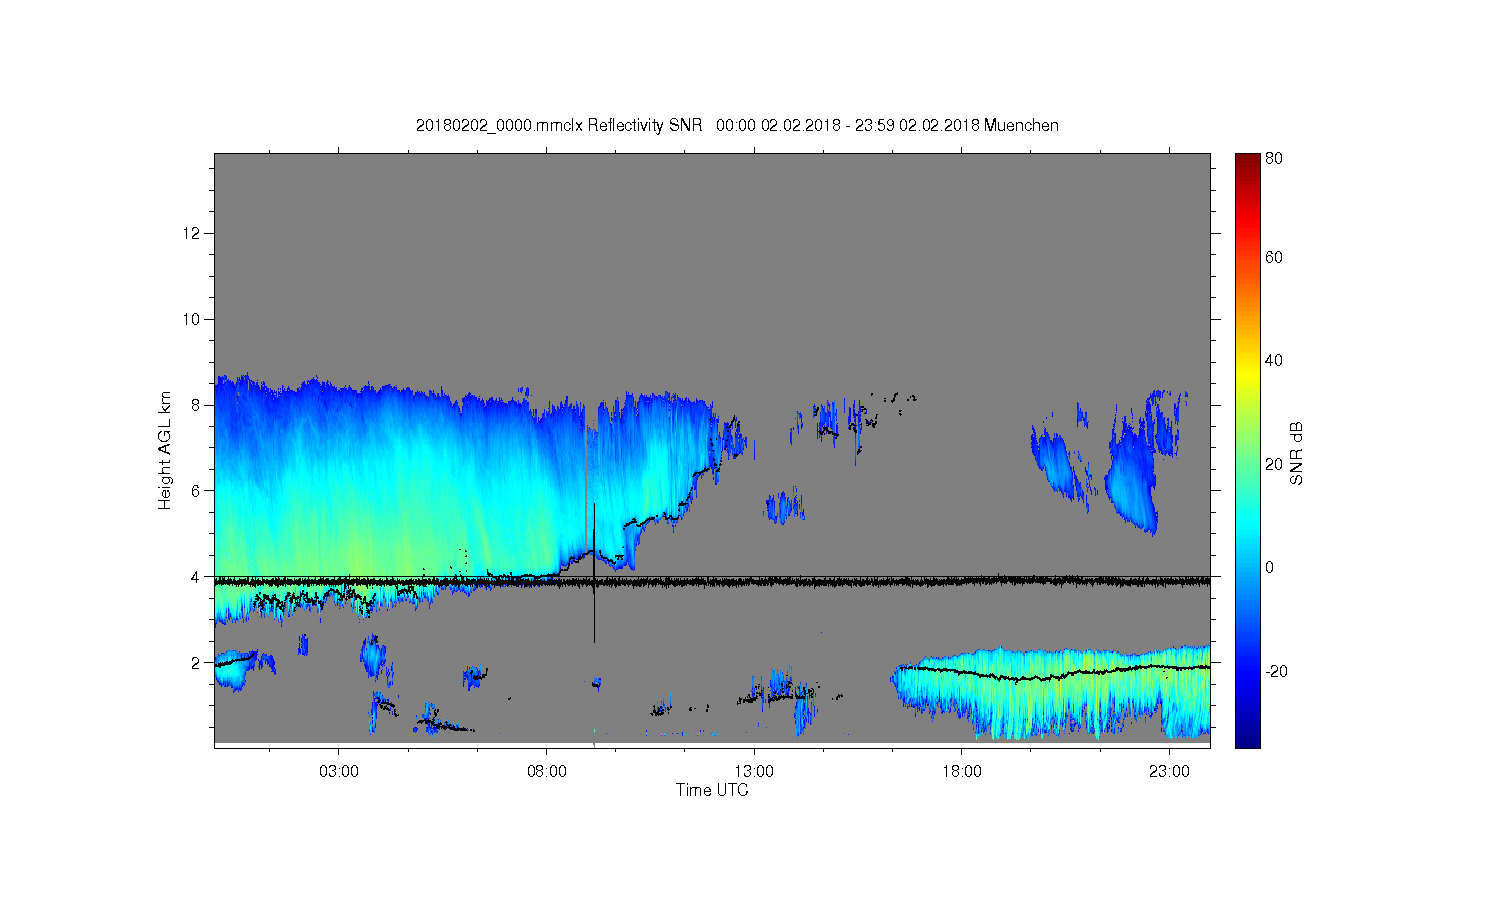Click the -20 dB colorbar tick label

tap(1276, 671)
